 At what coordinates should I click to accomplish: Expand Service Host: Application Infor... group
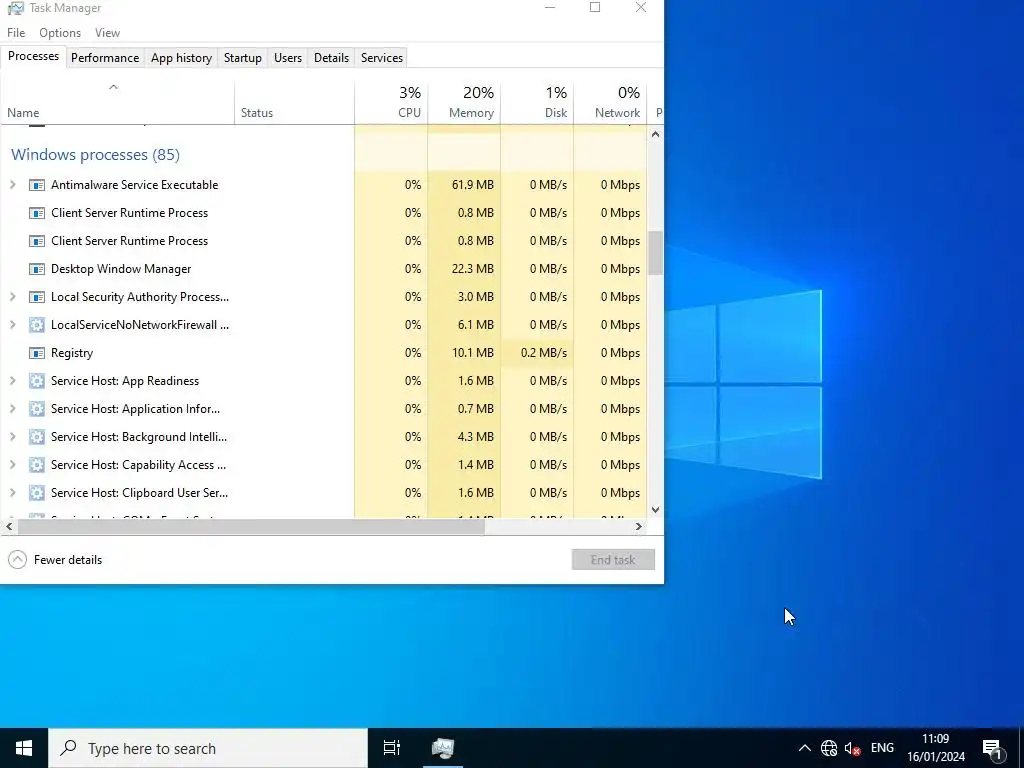[x=12, y=409]
